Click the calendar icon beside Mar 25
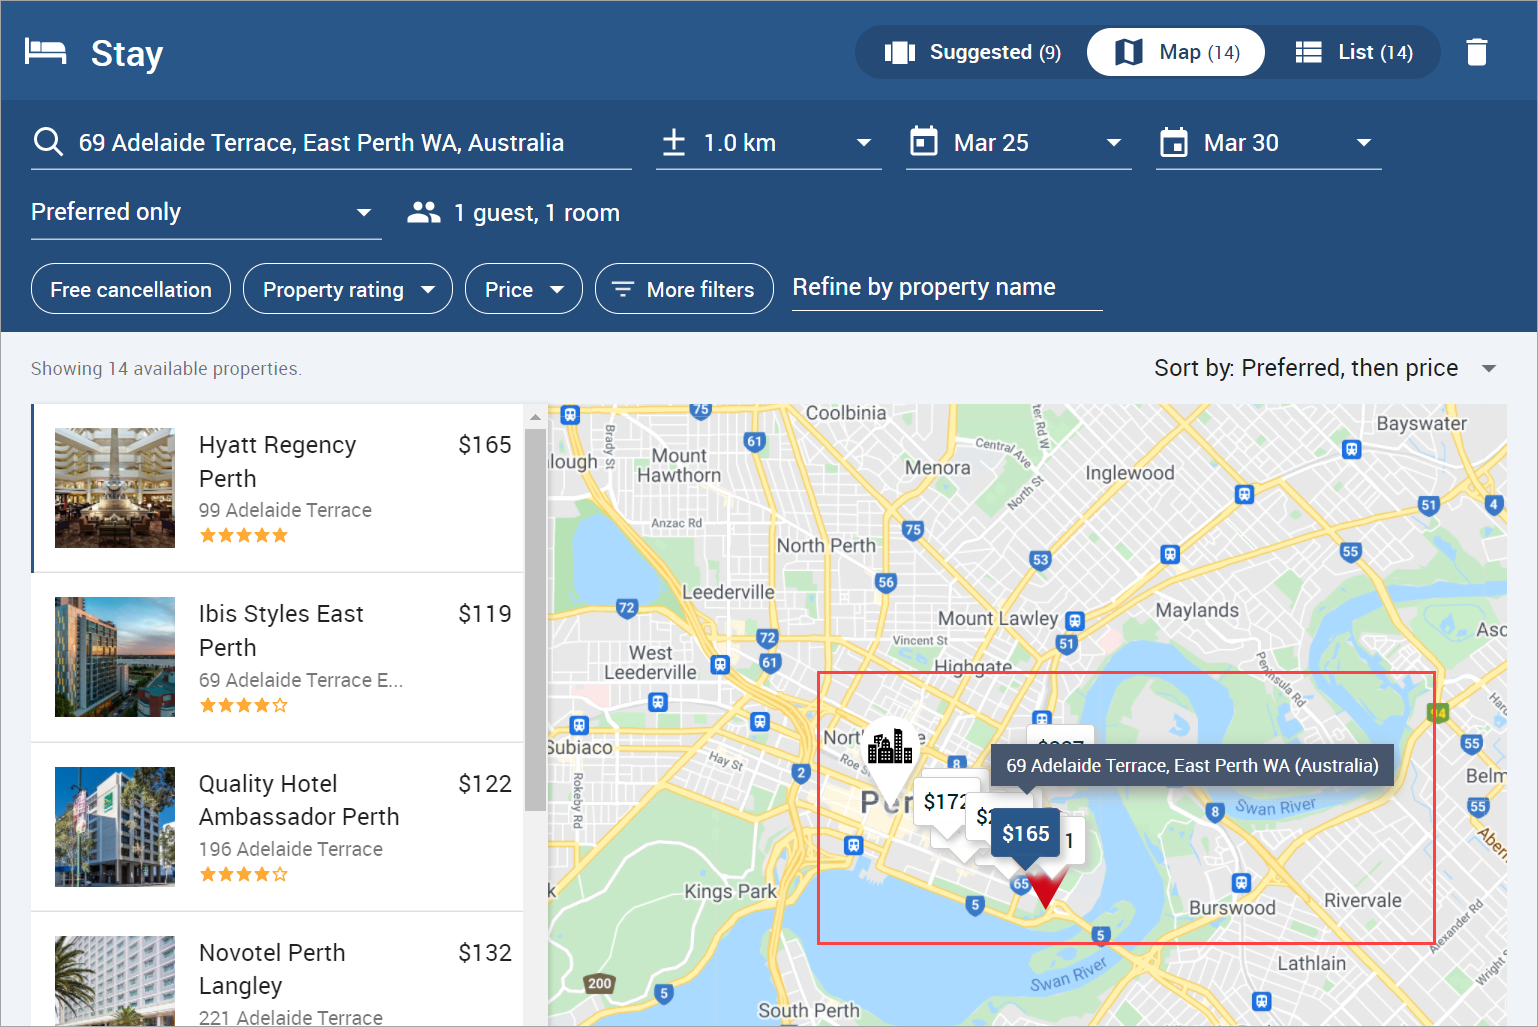Viewport: 1538px width, 1027px height. [x=924, y=142]
